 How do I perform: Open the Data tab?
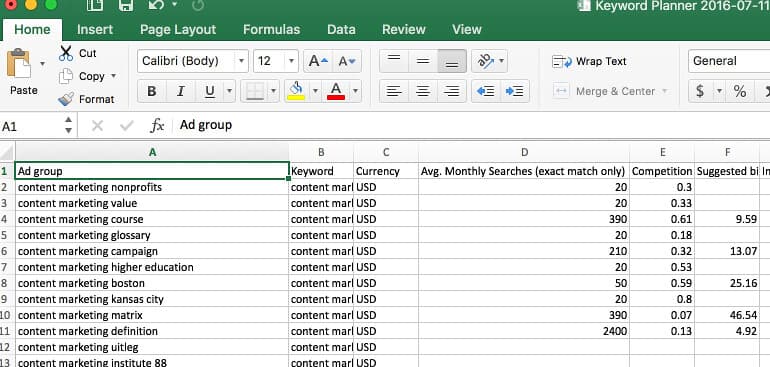tap(341, 29)
